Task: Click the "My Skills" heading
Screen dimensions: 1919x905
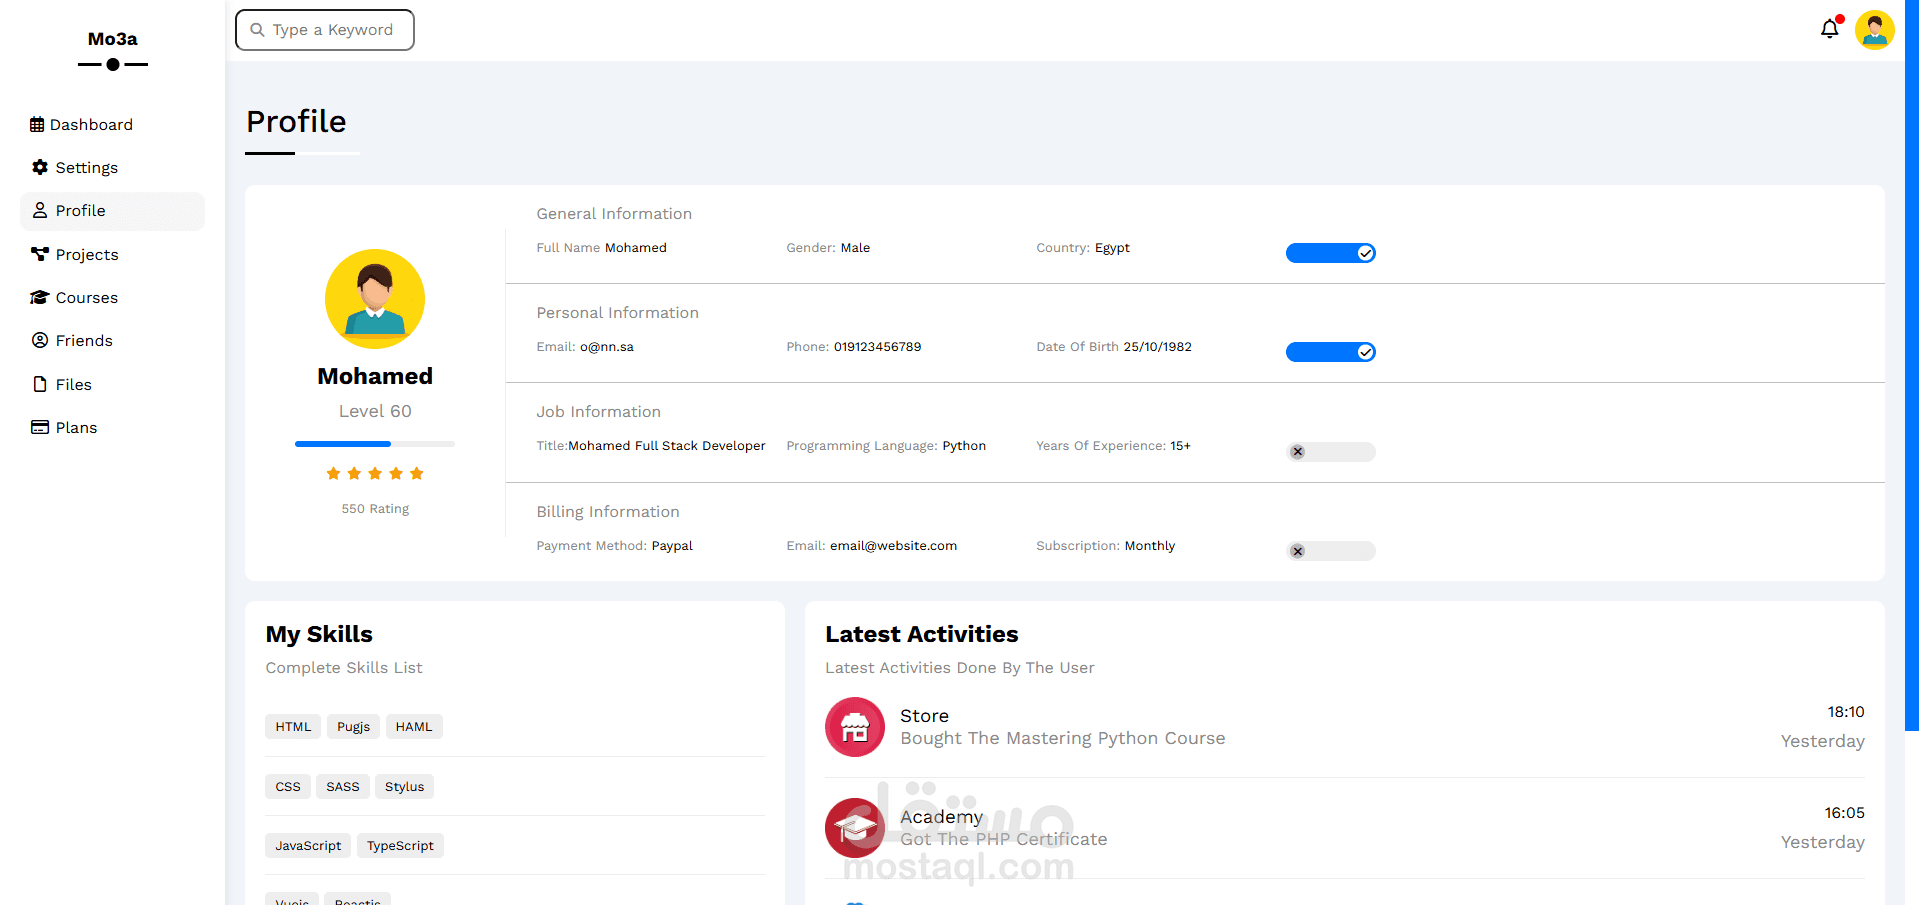Action: point(319,634)
